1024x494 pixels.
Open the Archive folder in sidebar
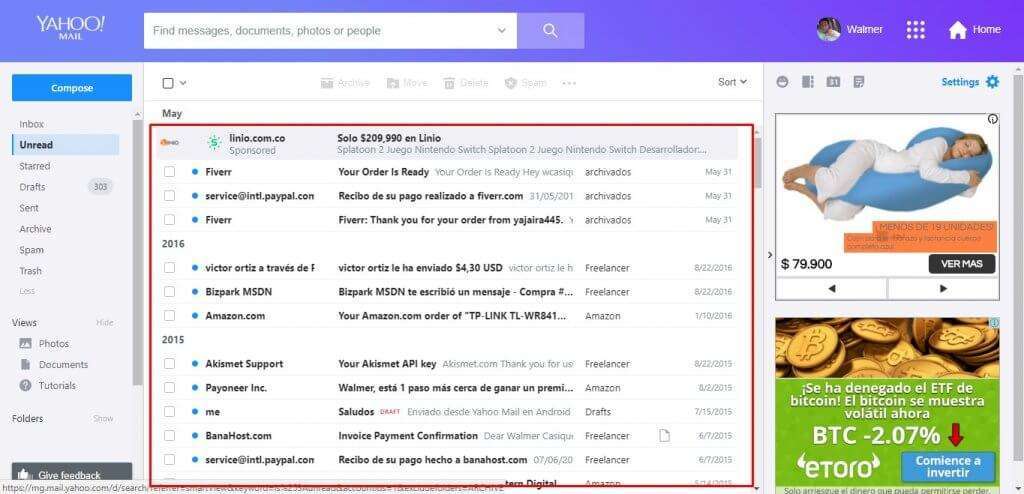[35, 229]
